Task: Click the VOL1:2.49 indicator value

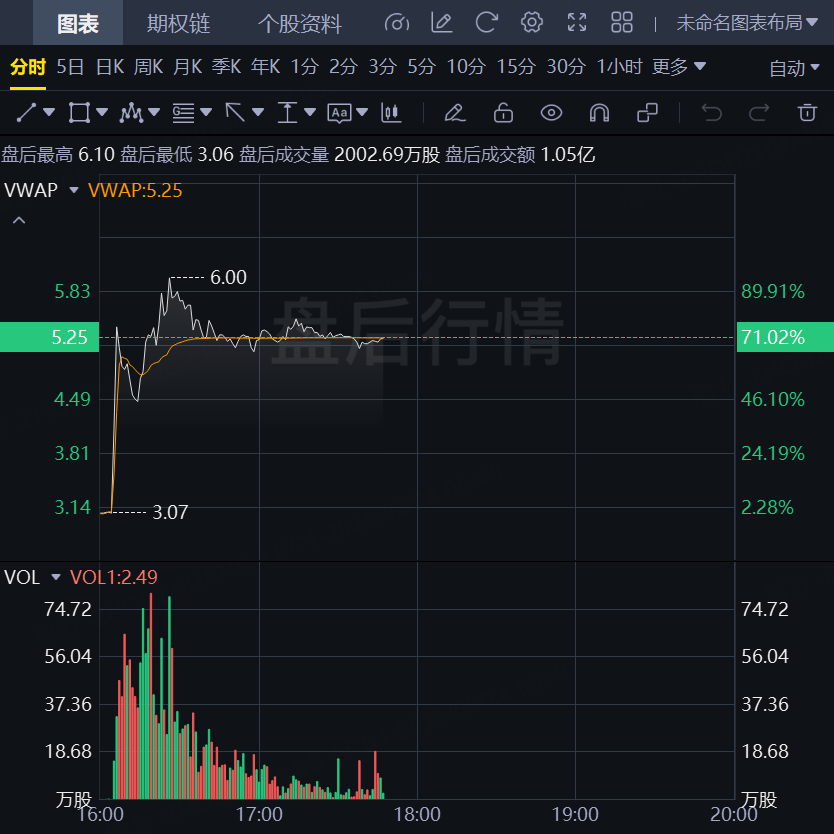Action: click(x=114, y=577)
